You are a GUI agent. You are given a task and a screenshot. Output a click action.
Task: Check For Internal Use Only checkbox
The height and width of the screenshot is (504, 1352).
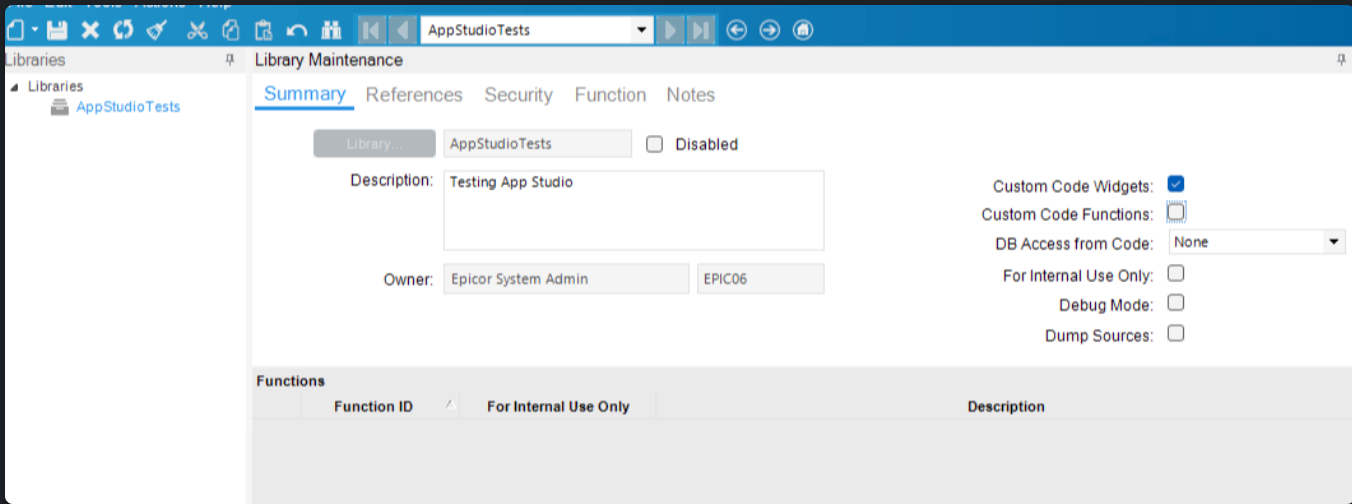(1176, 273)
